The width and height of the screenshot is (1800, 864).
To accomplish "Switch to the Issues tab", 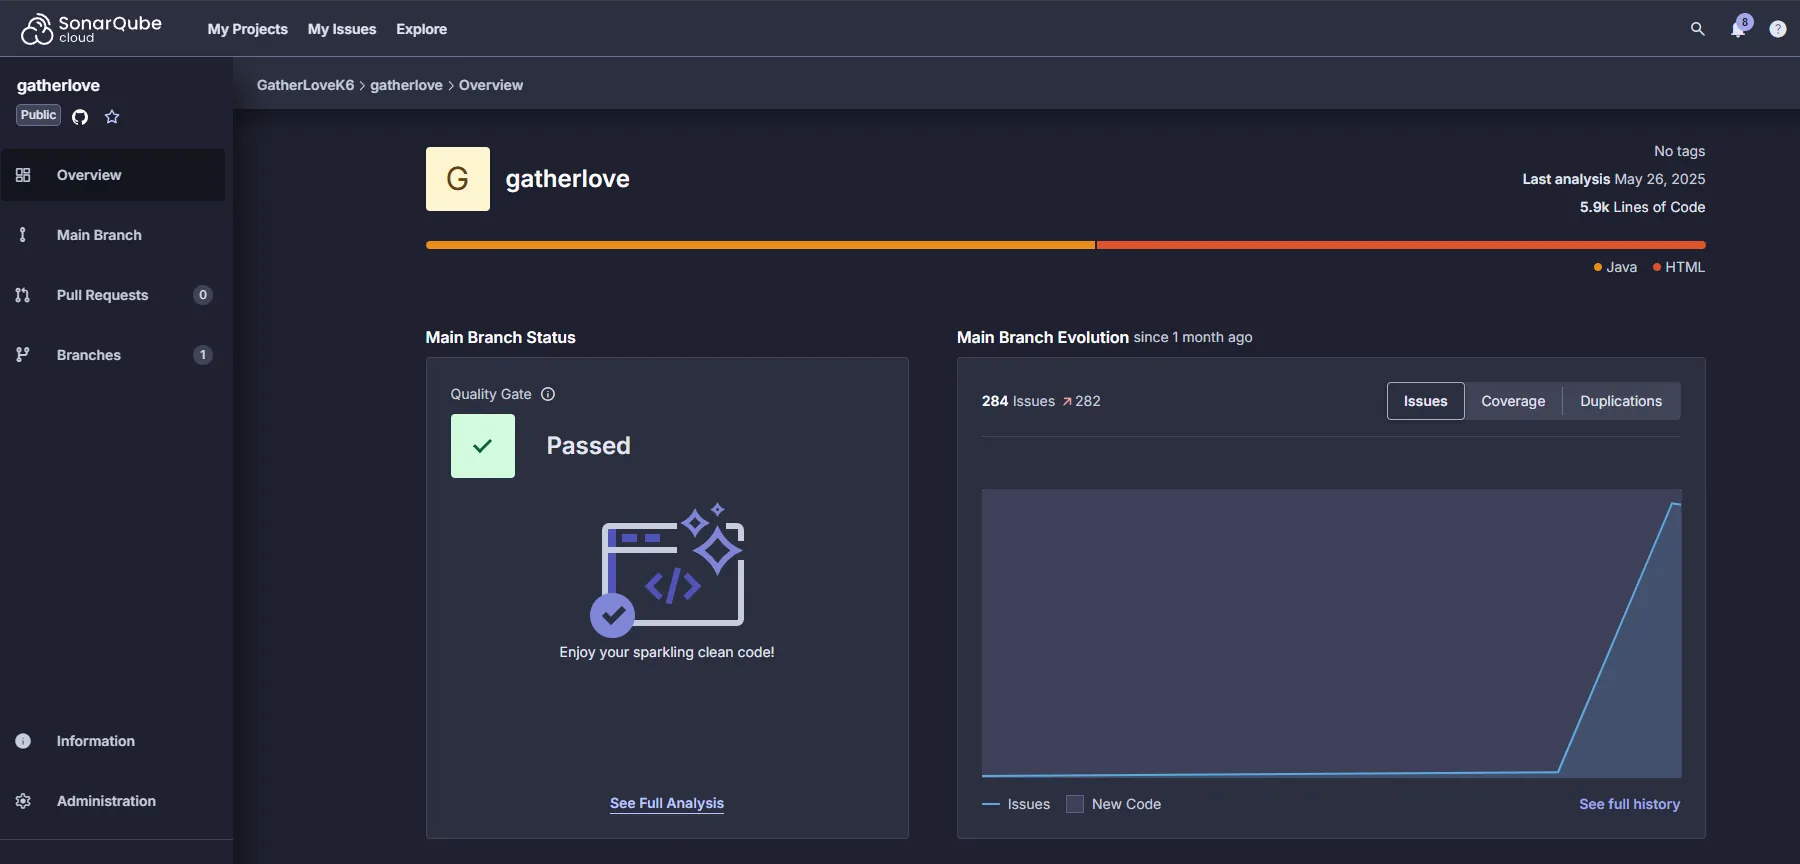I will [1426, 401].
